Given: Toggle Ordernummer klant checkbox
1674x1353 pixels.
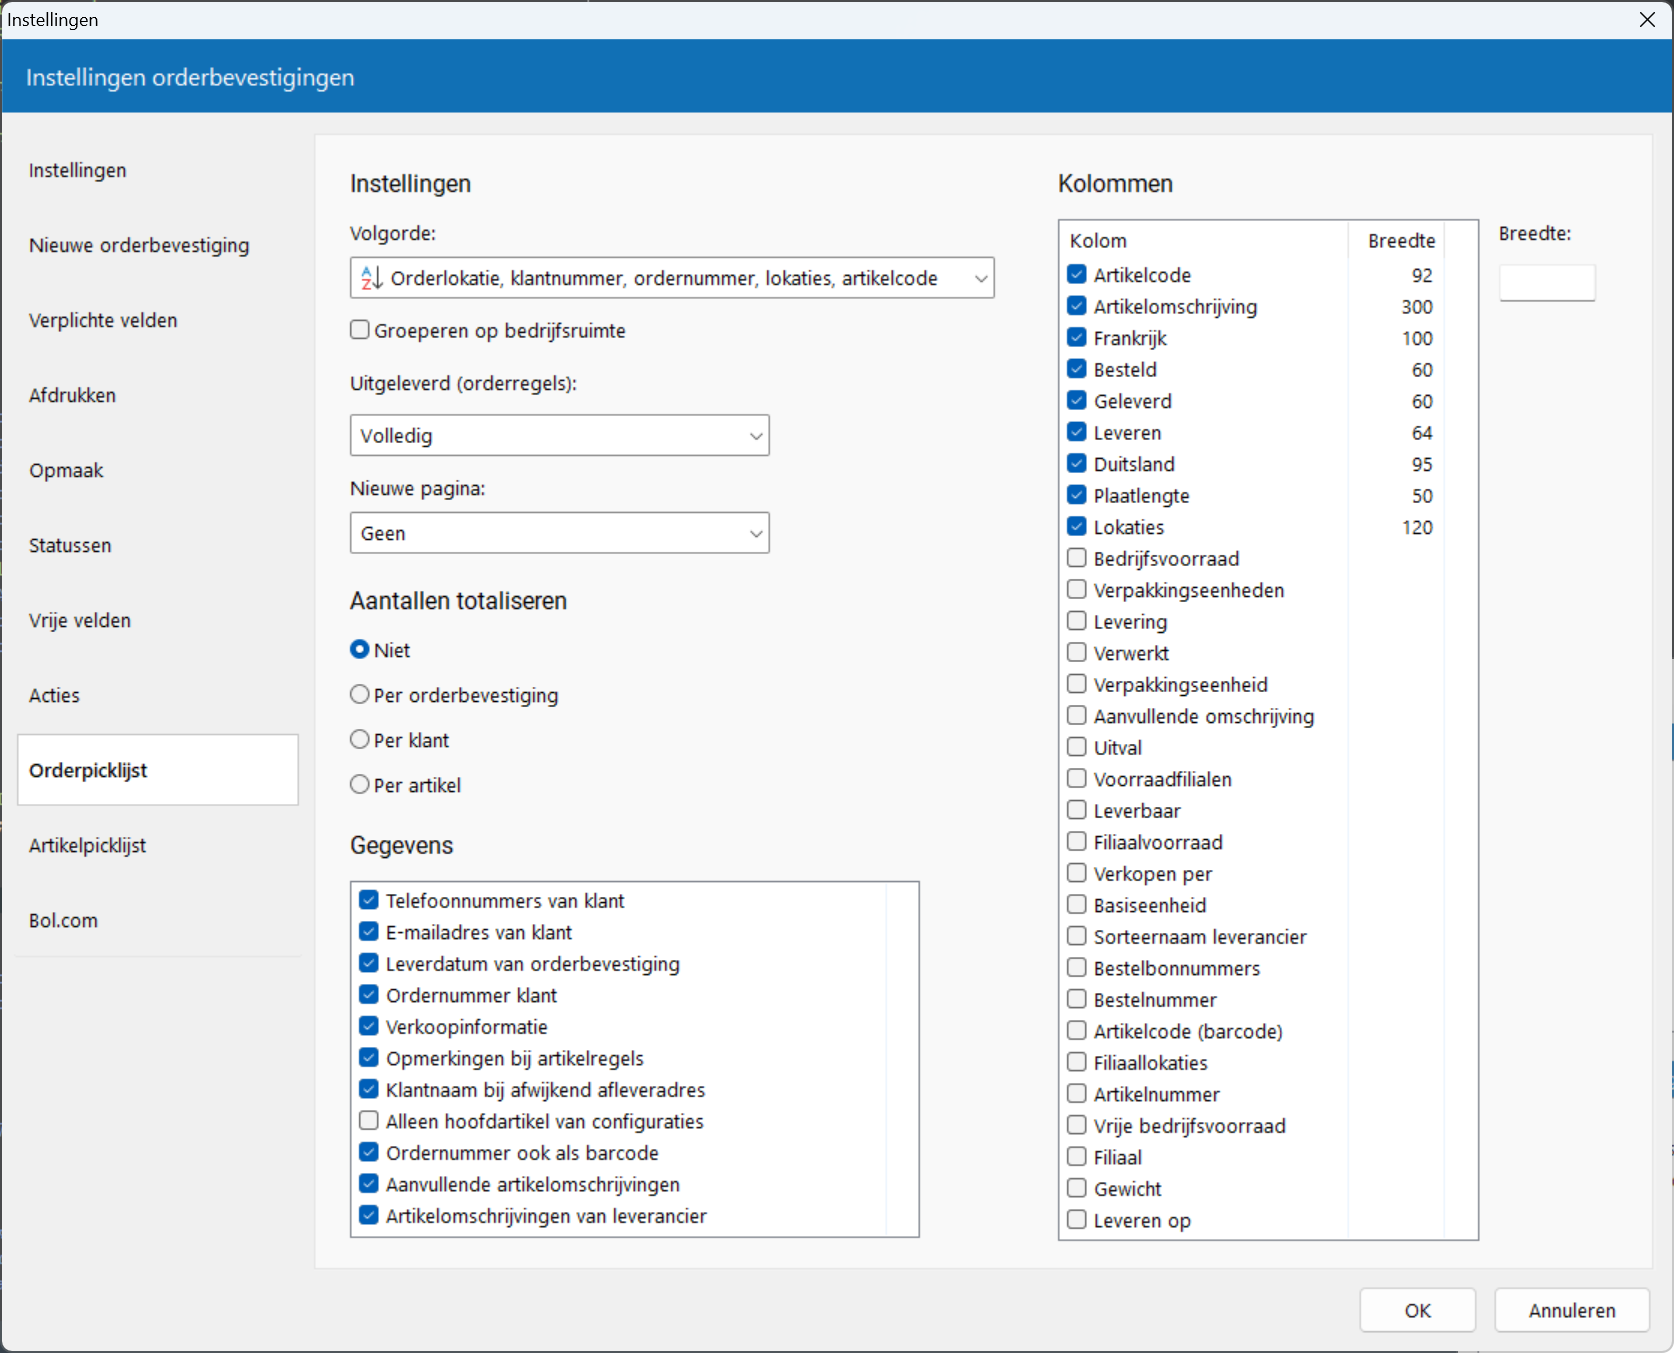Looking at the screenshot, I should (x=369, y=995).
